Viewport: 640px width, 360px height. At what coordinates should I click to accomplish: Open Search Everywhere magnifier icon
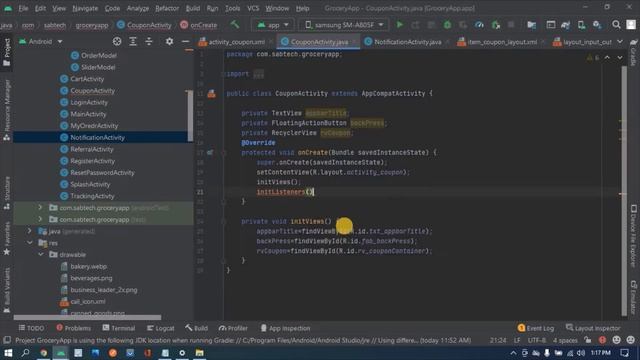coord(616,25)
